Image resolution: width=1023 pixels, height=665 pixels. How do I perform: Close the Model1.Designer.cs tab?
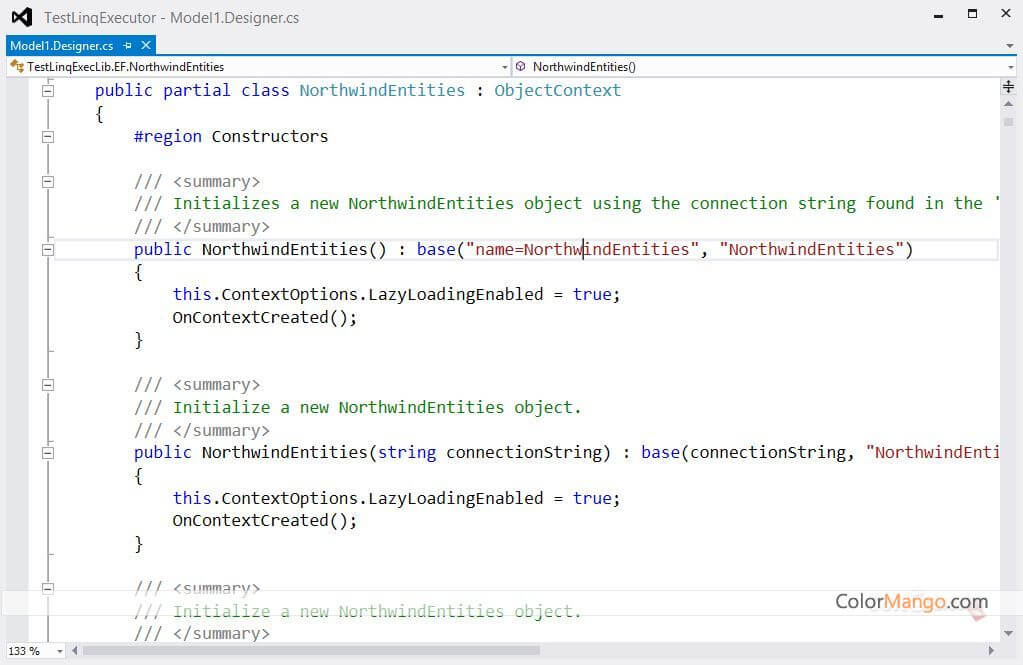click(145, 45)
